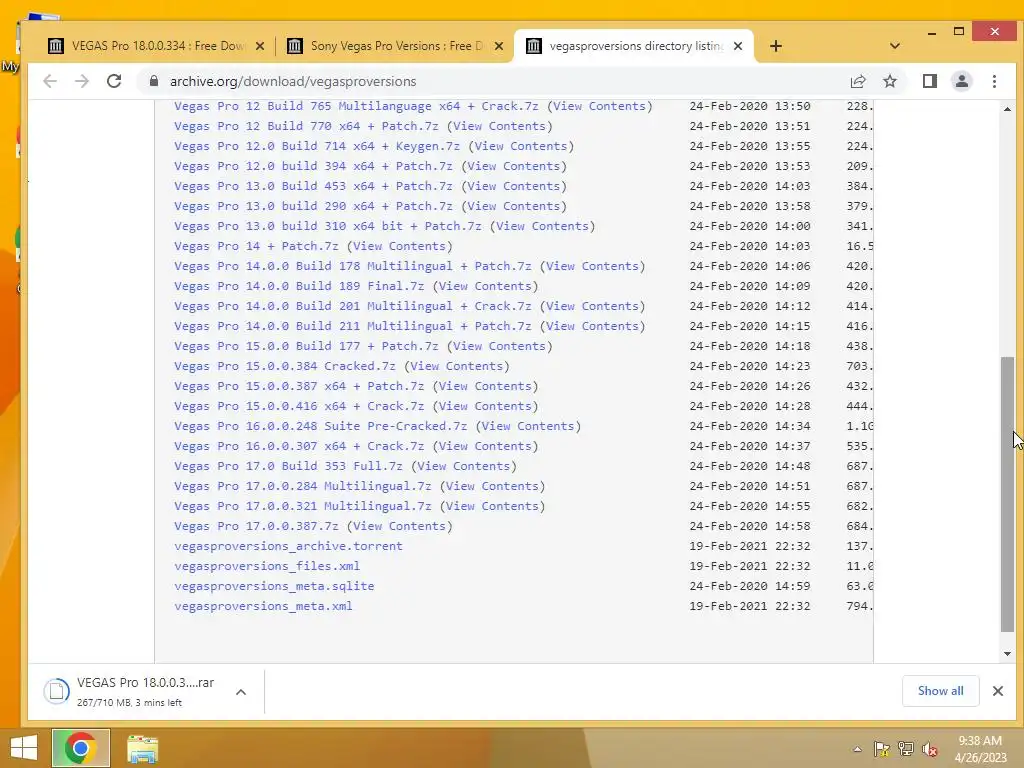Show all downloads
The image size is (1024, 768).
tap(940, 691)
